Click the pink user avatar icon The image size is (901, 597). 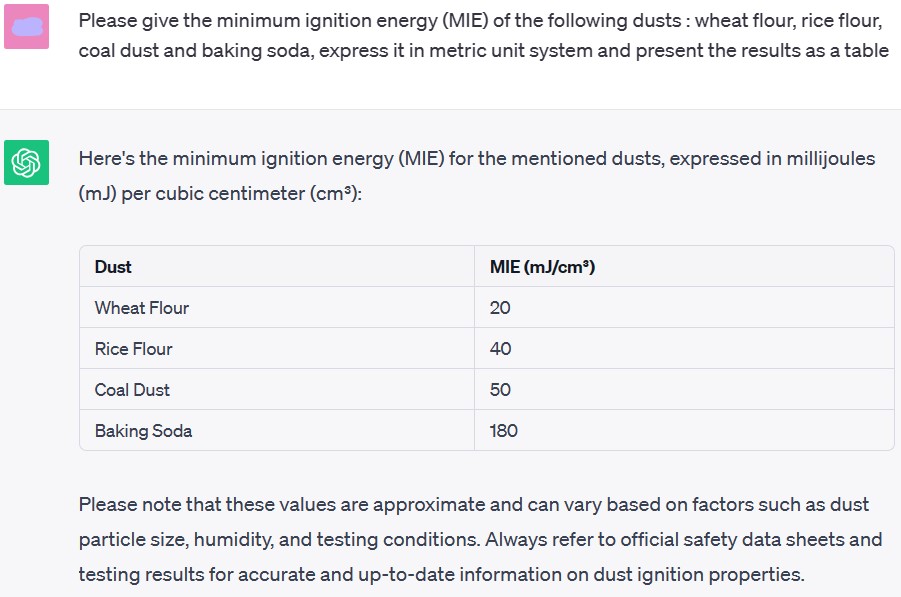point(26,26)
